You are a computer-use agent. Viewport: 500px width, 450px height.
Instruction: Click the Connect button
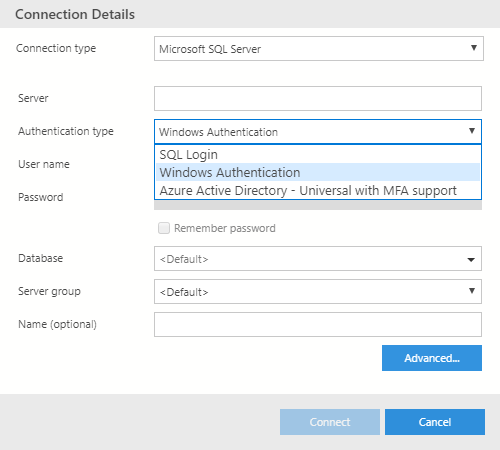click(330, 422)
